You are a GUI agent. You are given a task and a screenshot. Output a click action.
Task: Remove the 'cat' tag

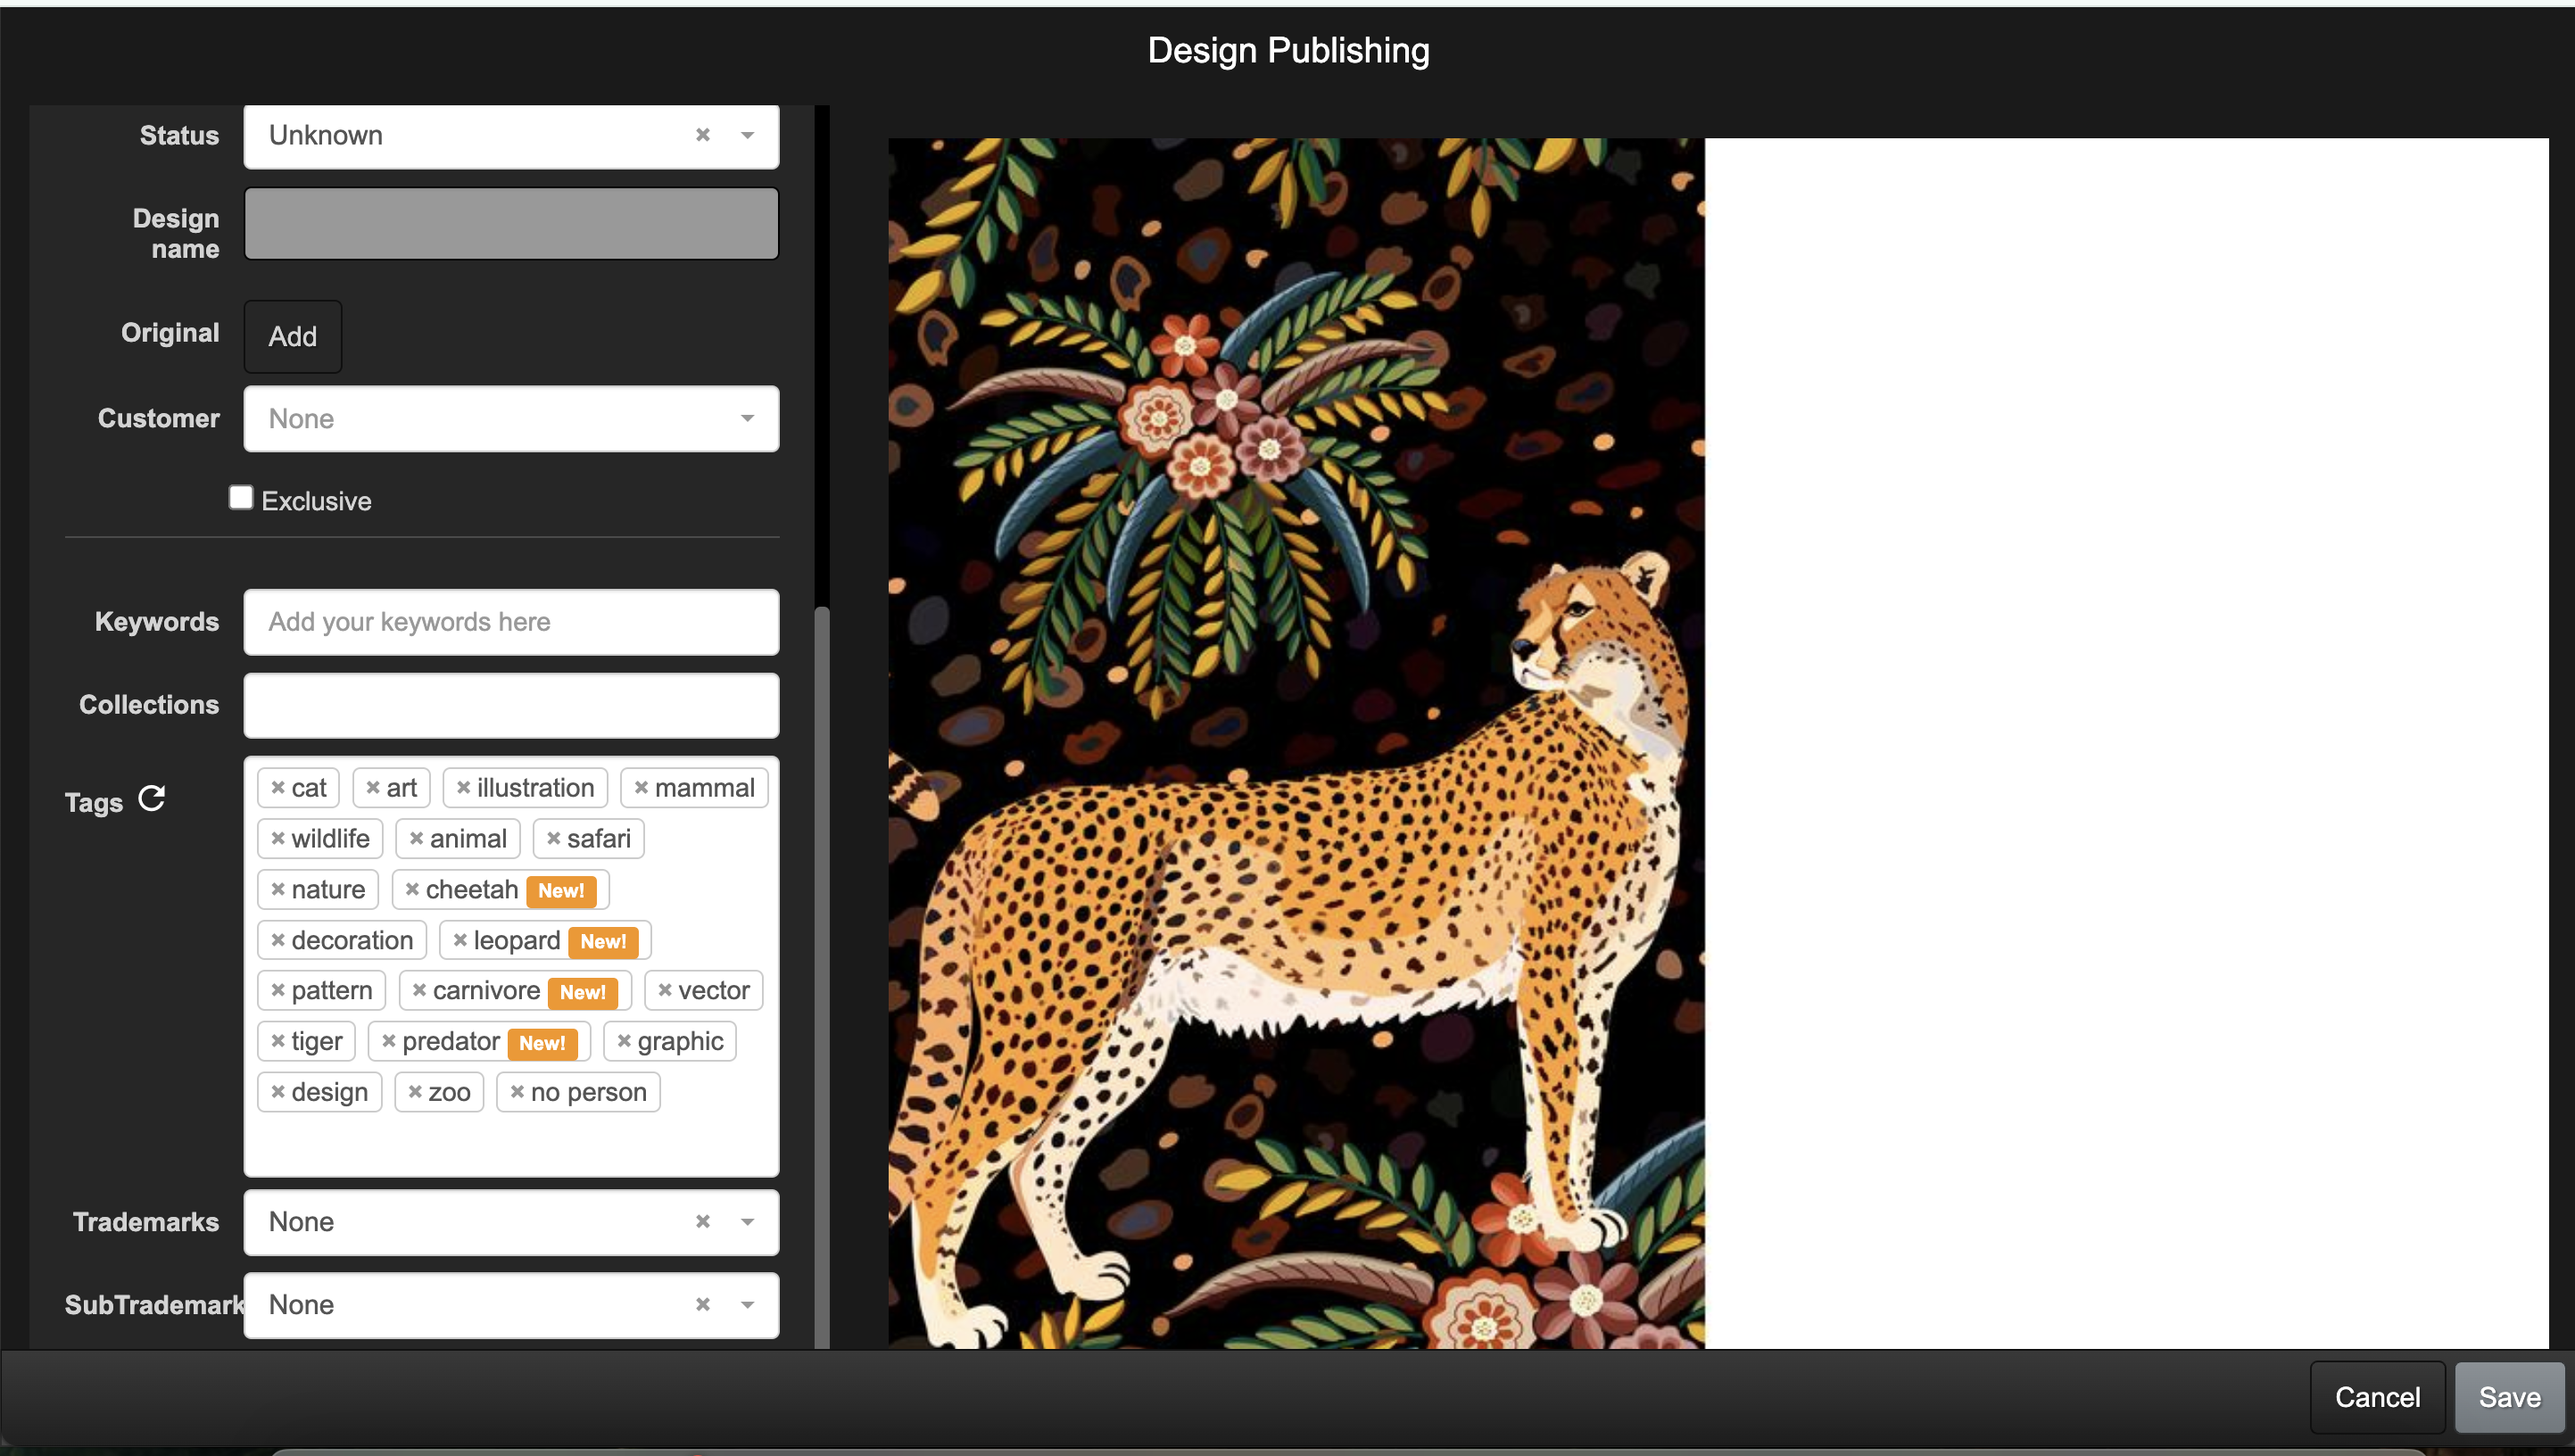coord(278,788)
